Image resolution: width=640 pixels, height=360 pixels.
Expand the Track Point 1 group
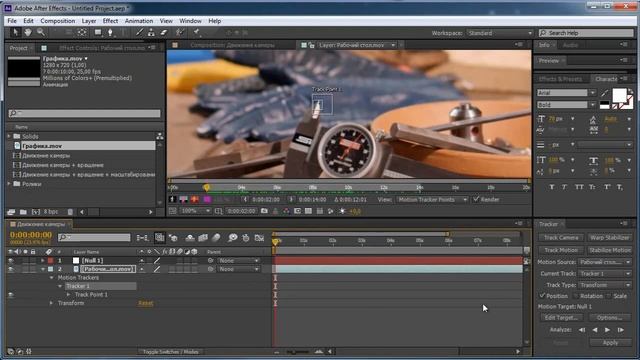pos(68,295)
